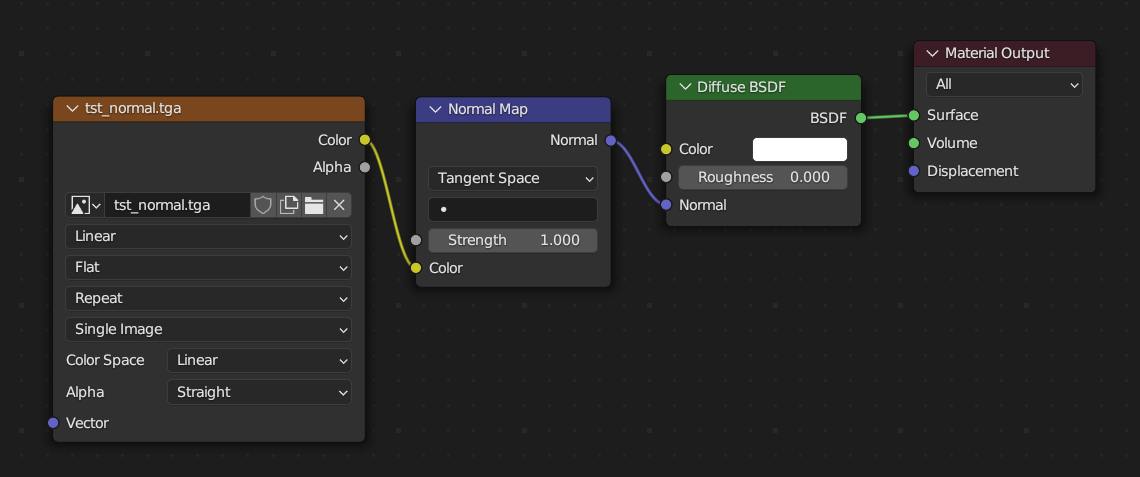Open the Alpha Straight dropdown
Image resolution: width=1140 pixels, height=477 pixels.
[x=260, y=392]
